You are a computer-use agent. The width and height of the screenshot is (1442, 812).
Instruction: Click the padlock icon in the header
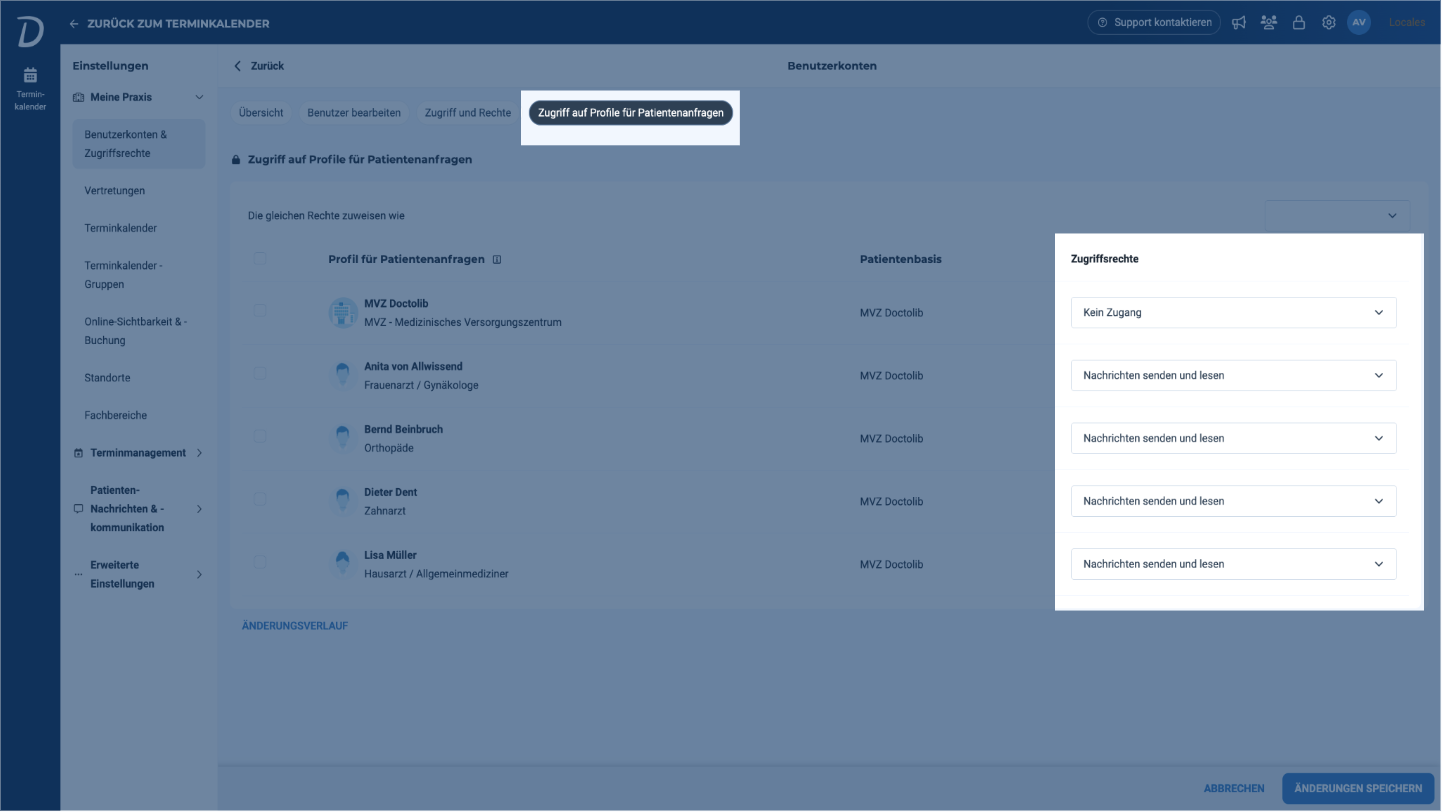click(x=1299, y=22)
